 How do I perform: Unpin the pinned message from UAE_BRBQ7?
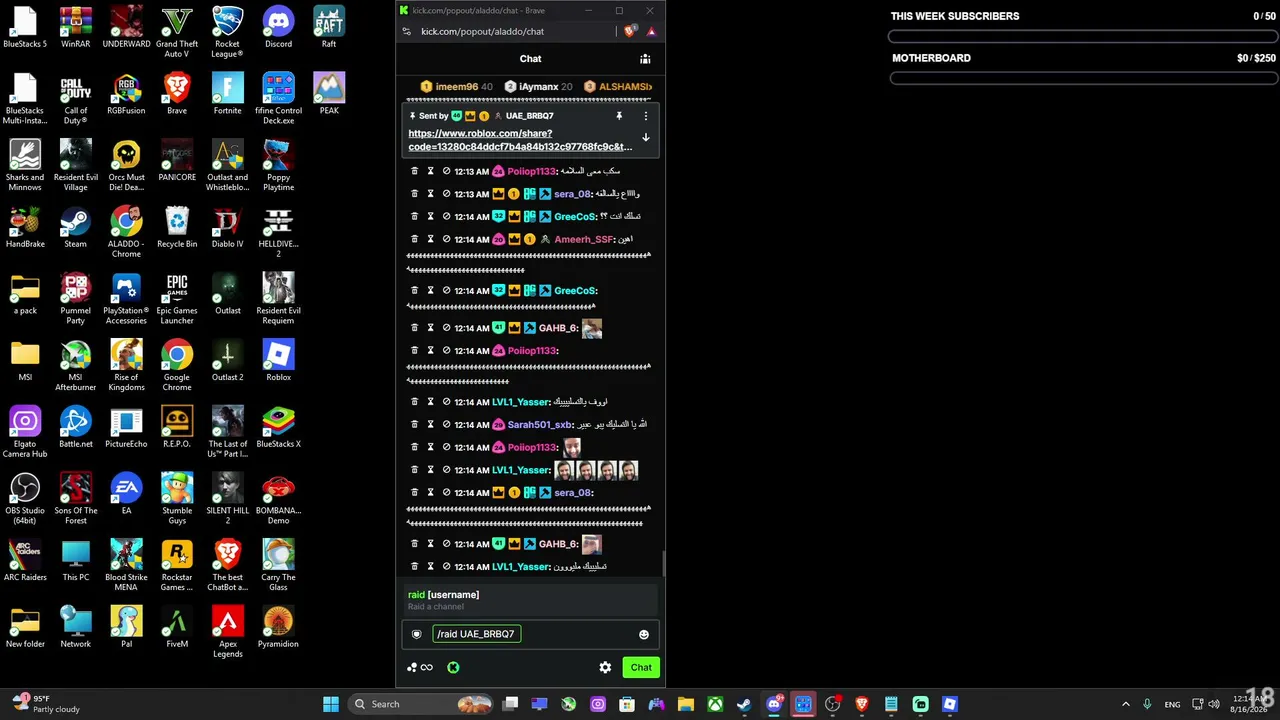(x=619, y=116)
